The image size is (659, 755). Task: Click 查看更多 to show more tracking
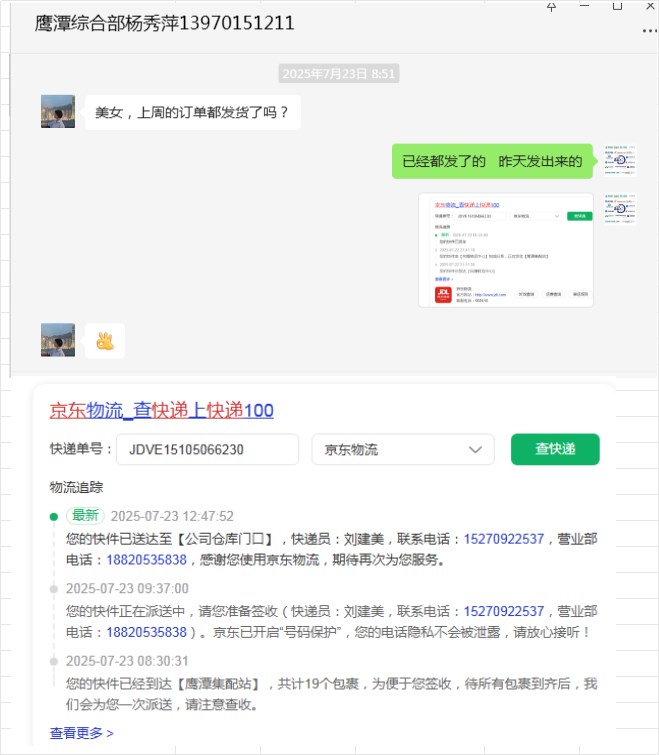81,733
